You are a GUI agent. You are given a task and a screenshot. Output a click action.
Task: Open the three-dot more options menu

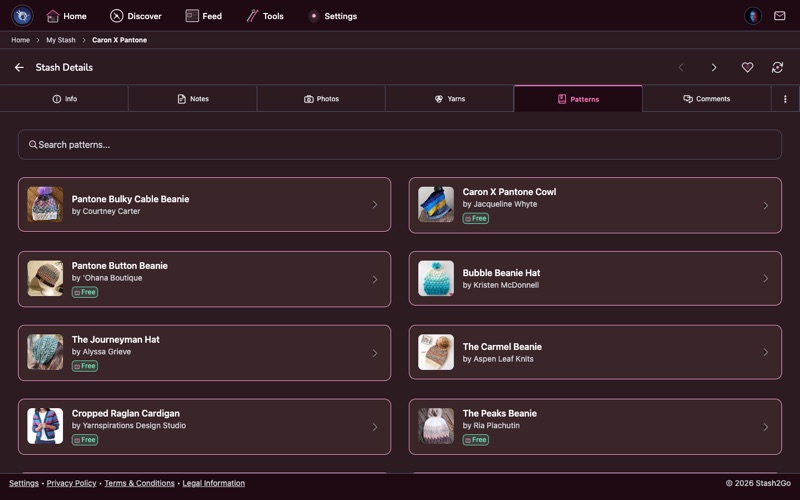point(785,99)
